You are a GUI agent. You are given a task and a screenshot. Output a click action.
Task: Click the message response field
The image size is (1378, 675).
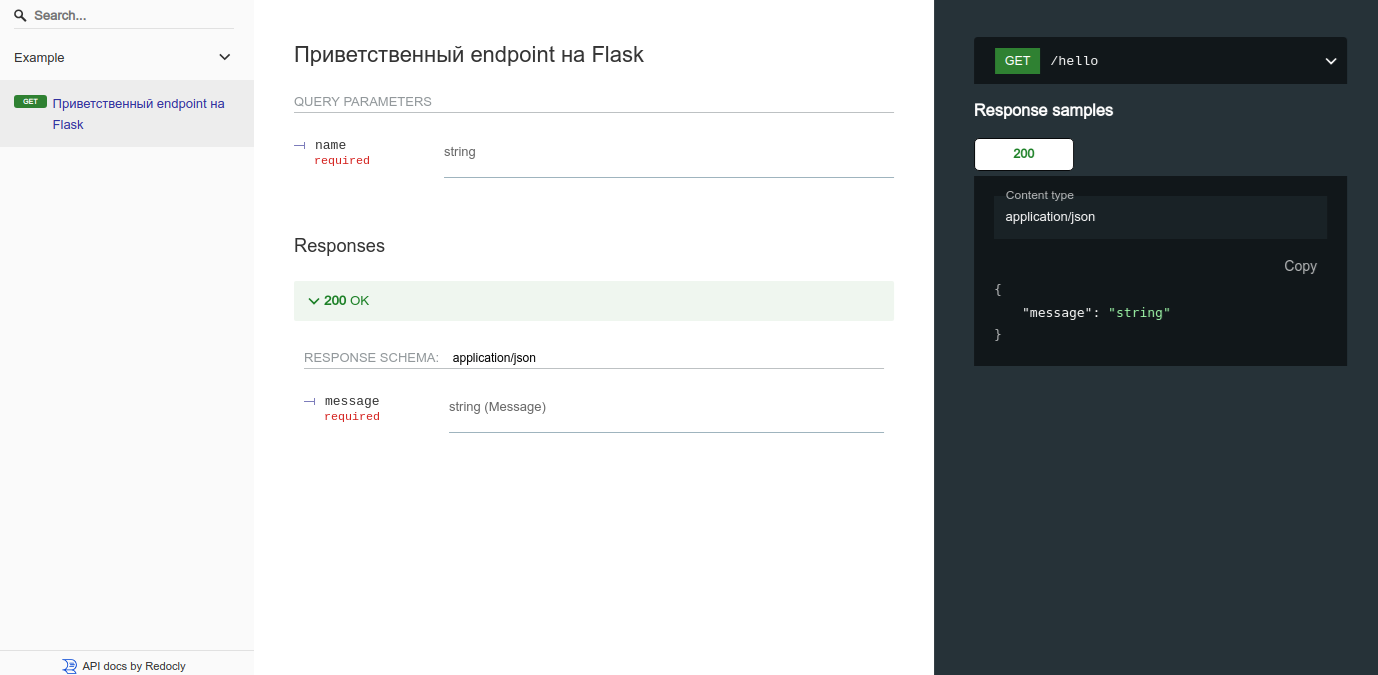[351, 402]
